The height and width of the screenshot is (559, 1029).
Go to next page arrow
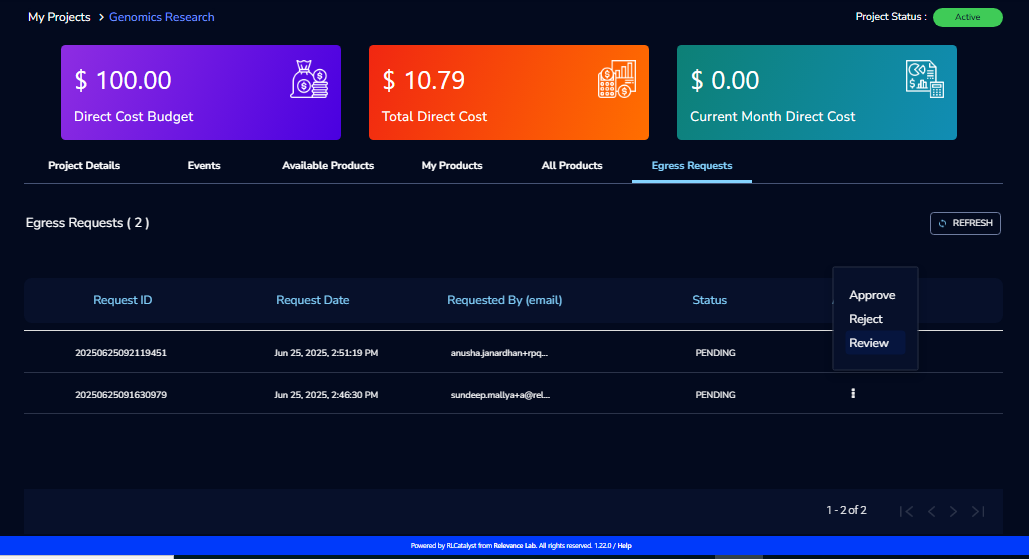(954, 511)
